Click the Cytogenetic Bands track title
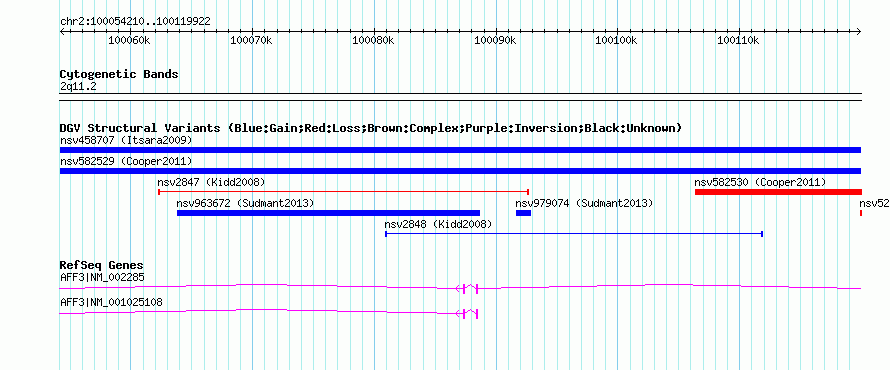The height and width of the screenshot is (370, 890). tap(119, 74)
